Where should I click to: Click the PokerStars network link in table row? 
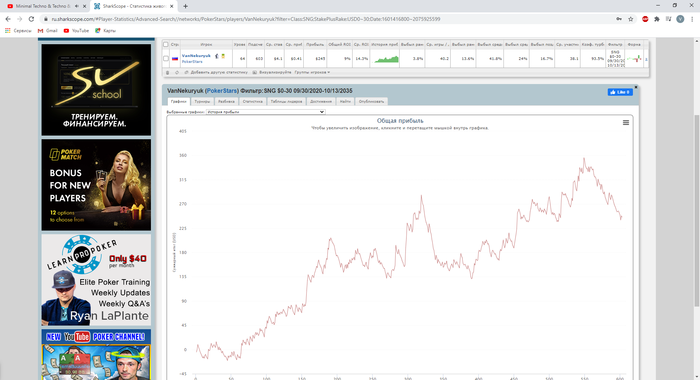(192, 62)
